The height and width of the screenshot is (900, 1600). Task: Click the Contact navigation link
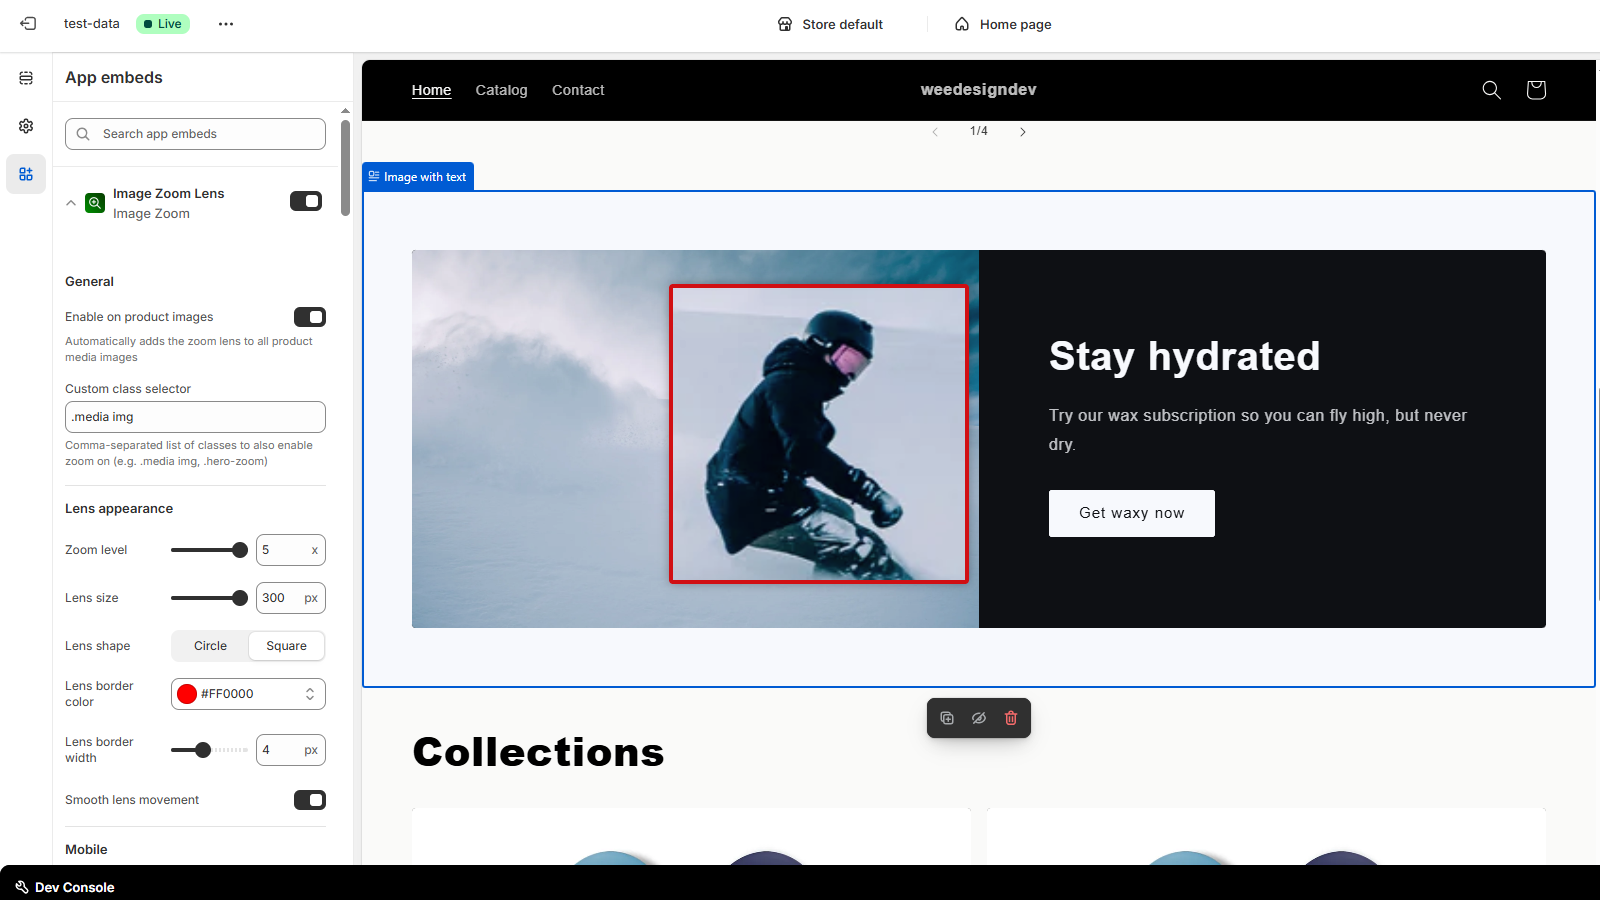tap(578, 90)
